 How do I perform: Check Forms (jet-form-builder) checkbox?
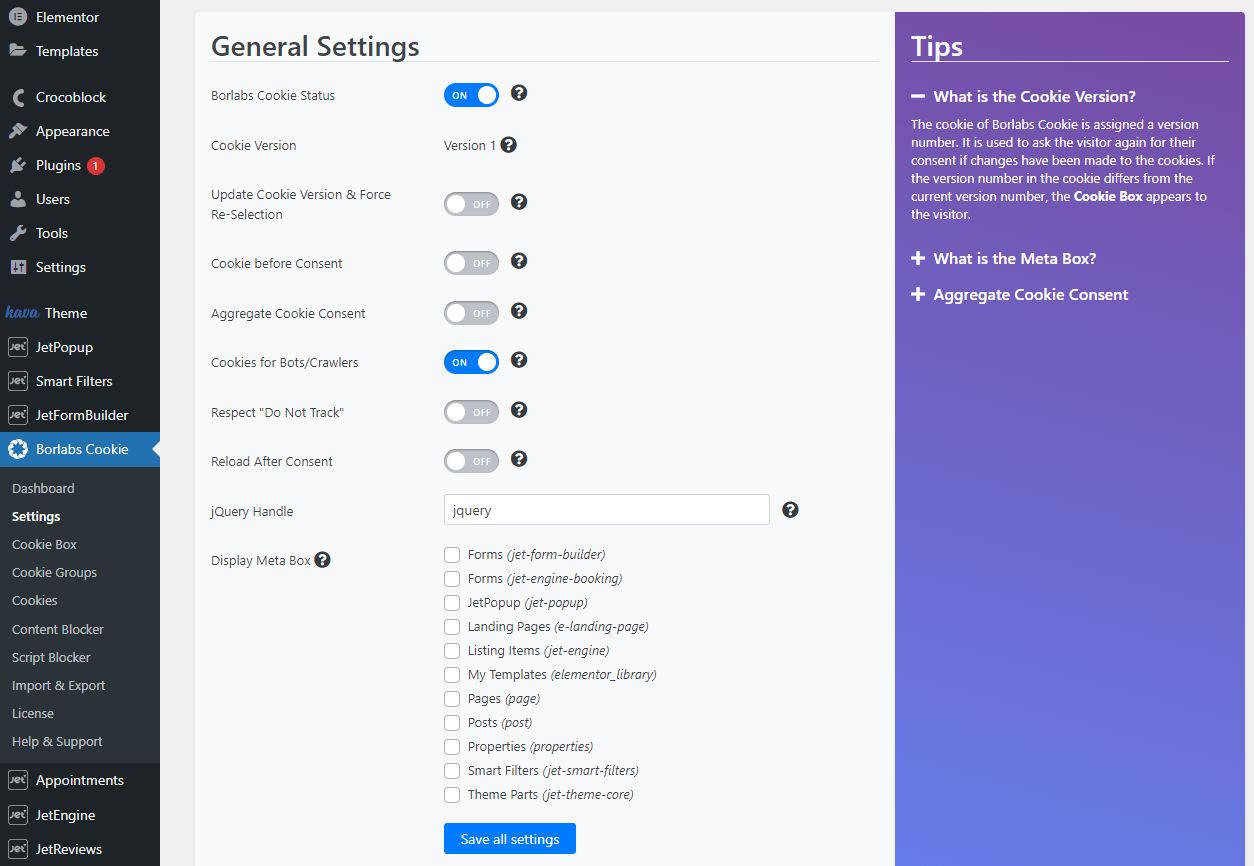tap(452, 555)
